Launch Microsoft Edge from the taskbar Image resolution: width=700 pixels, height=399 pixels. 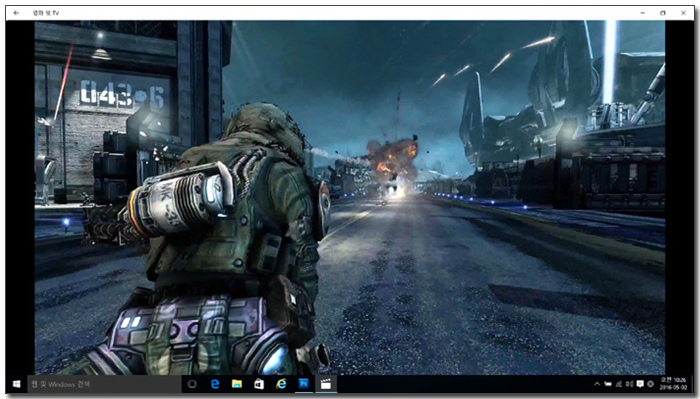[215, 384]
